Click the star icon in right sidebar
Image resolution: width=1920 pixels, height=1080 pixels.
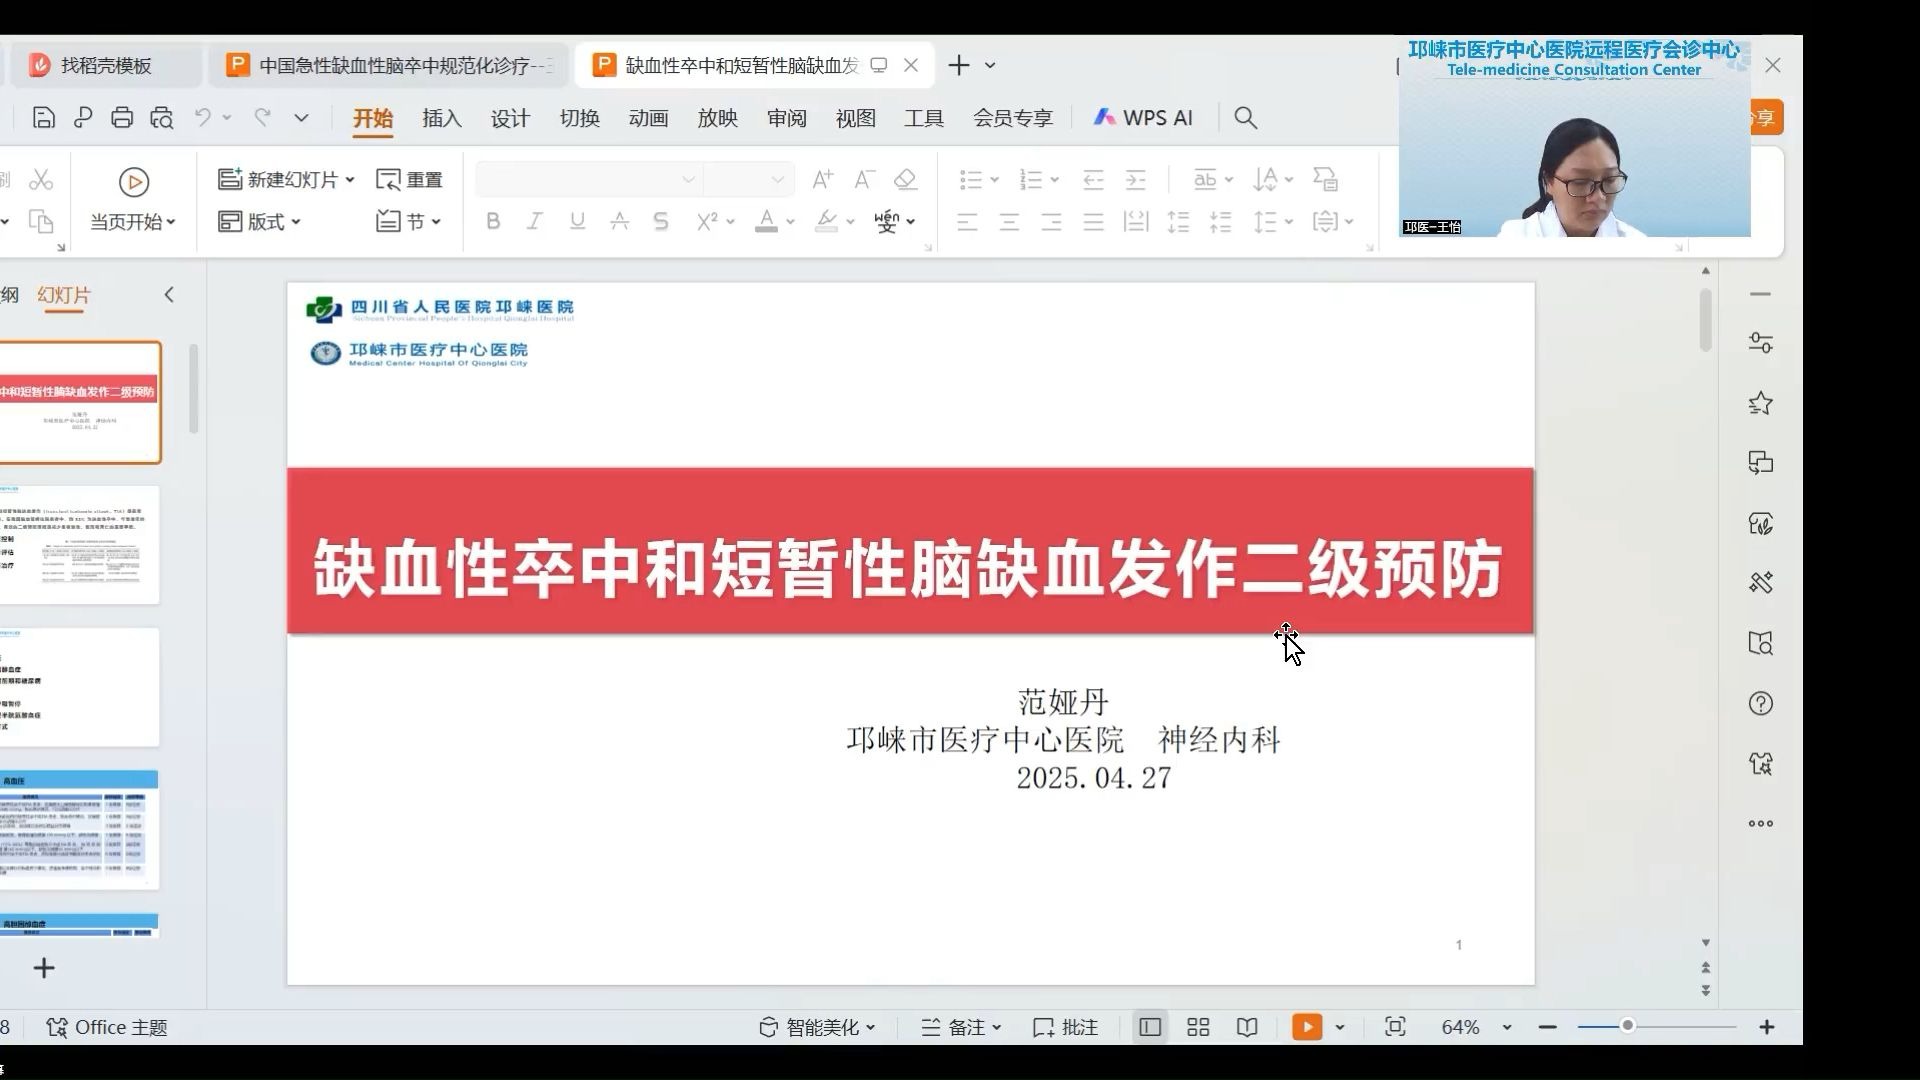click(1761, 403)
